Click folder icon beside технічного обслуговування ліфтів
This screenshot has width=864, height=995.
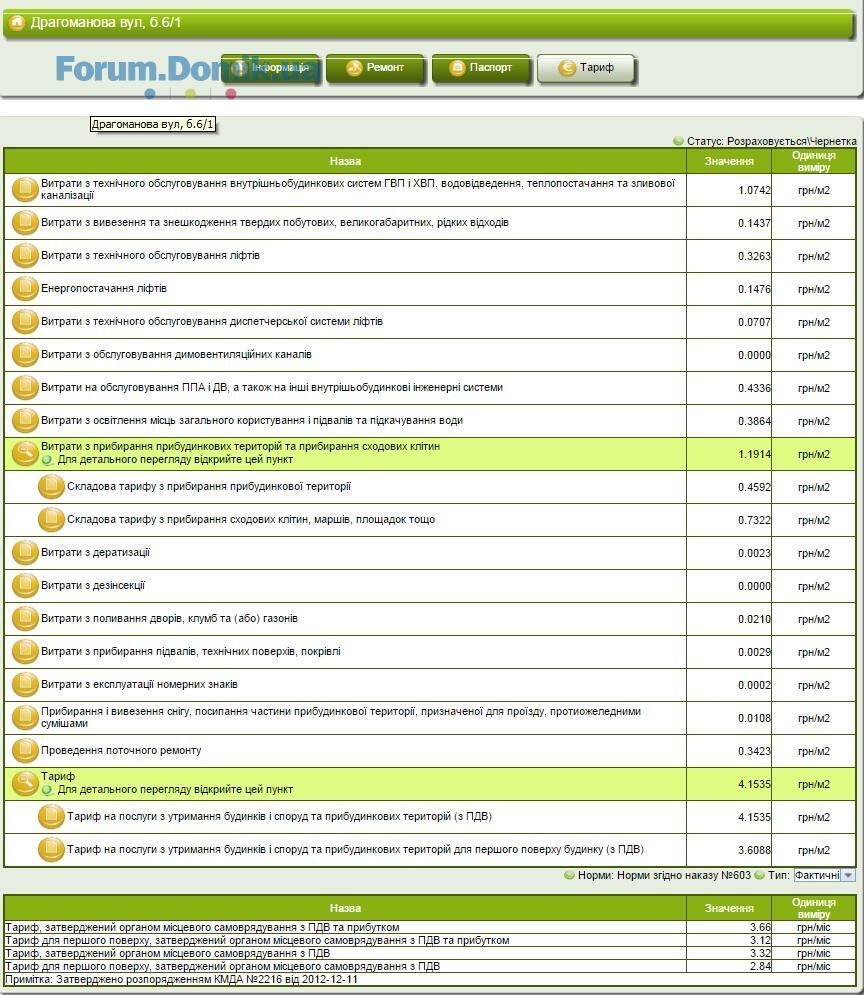[x=25, y=256]
